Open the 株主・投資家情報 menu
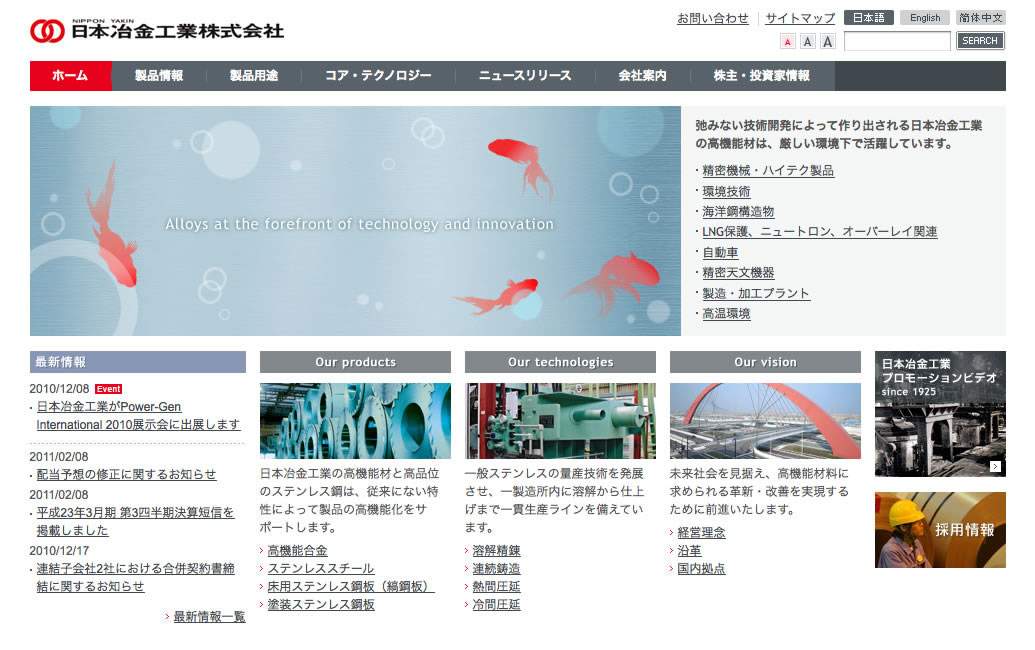 [762, 76]
